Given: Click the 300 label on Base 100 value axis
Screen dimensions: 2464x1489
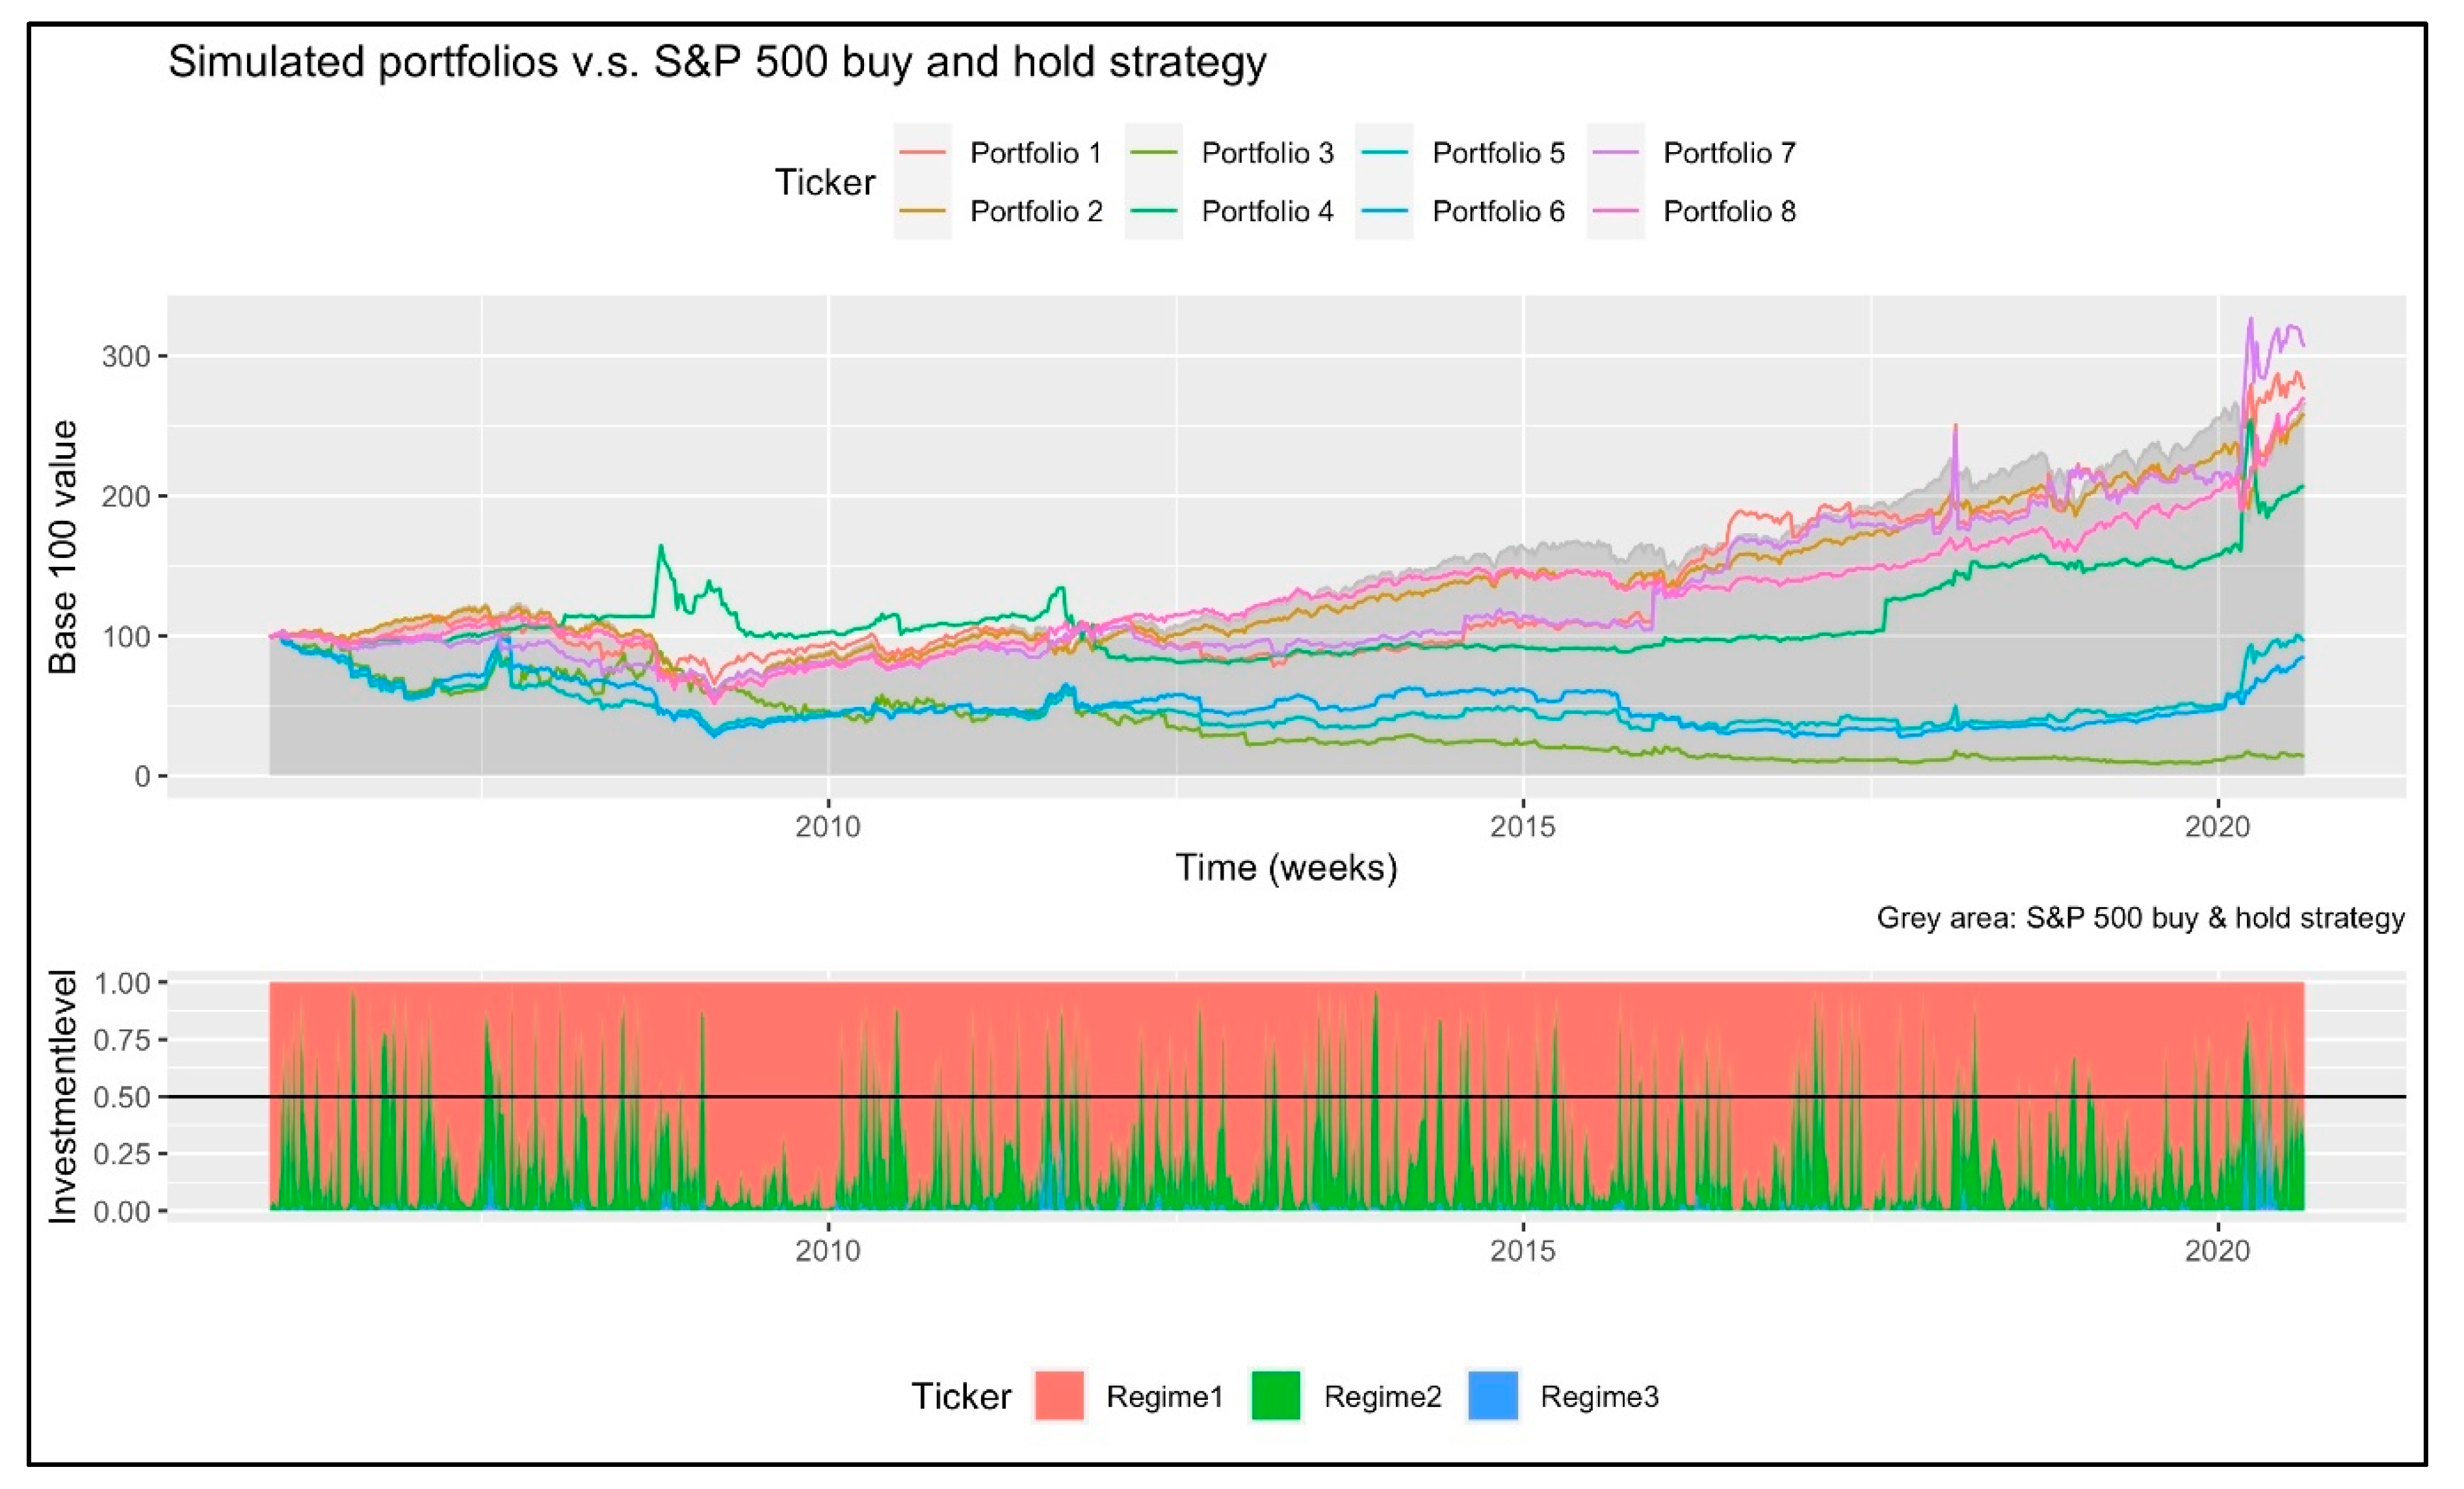Looking at the screenshot, I should pyautogui.click(x=125, y=356).
